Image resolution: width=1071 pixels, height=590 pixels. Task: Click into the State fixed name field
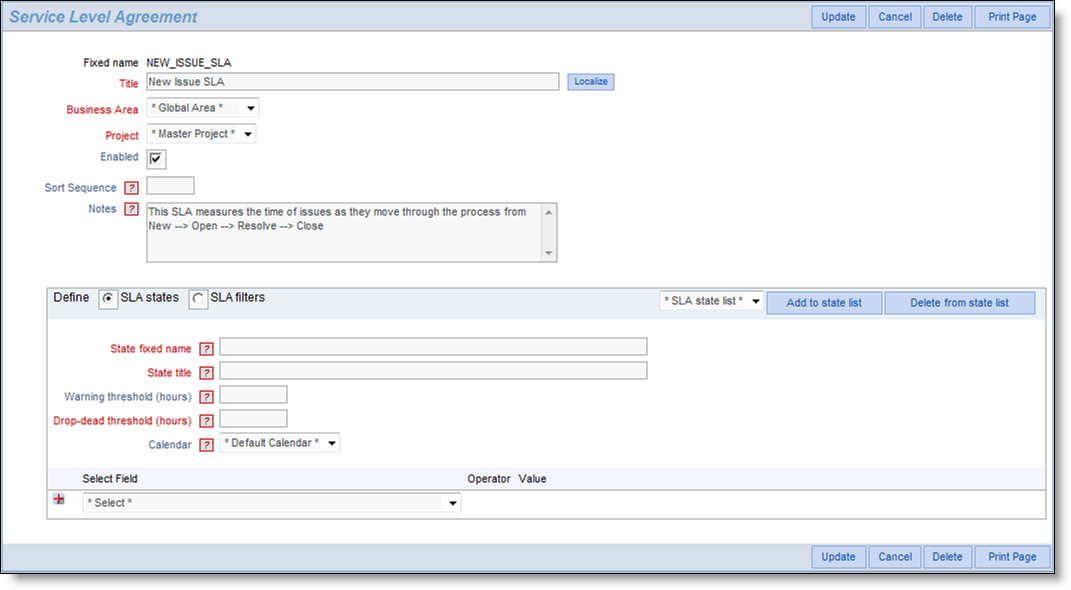pyautogui.click(x=433, y=347)
